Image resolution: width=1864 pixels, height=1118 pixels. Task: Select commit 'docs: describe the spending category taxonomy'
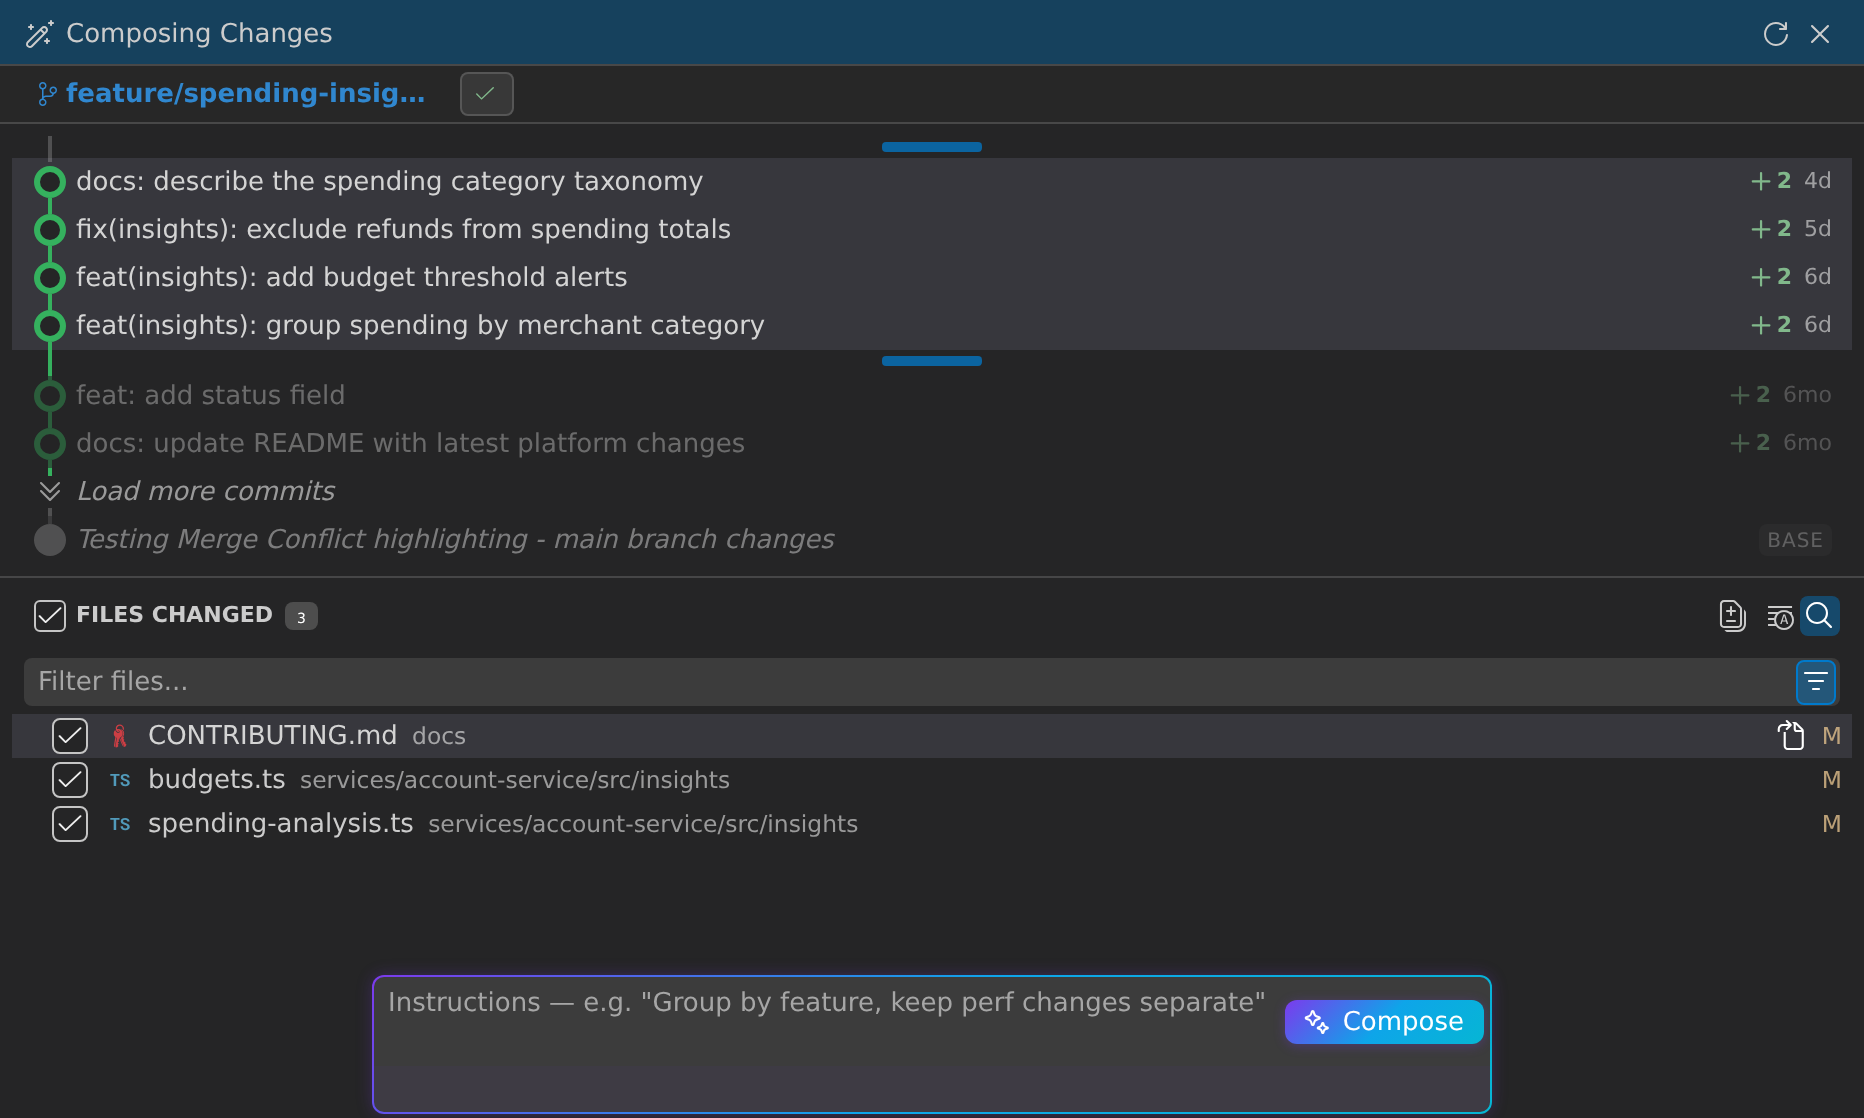click(x=932, y=181)
